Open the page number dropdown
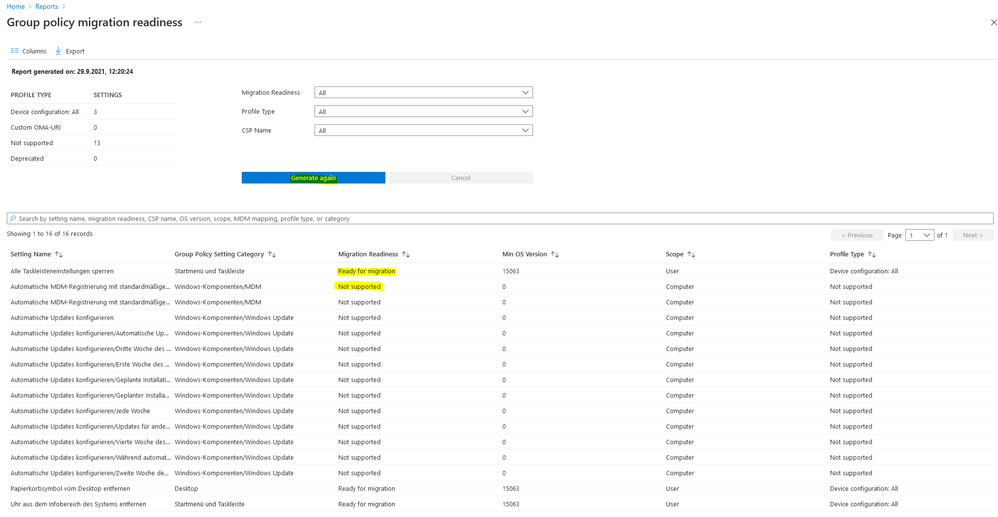Viewport: 998px width, 517px height. 919,235
